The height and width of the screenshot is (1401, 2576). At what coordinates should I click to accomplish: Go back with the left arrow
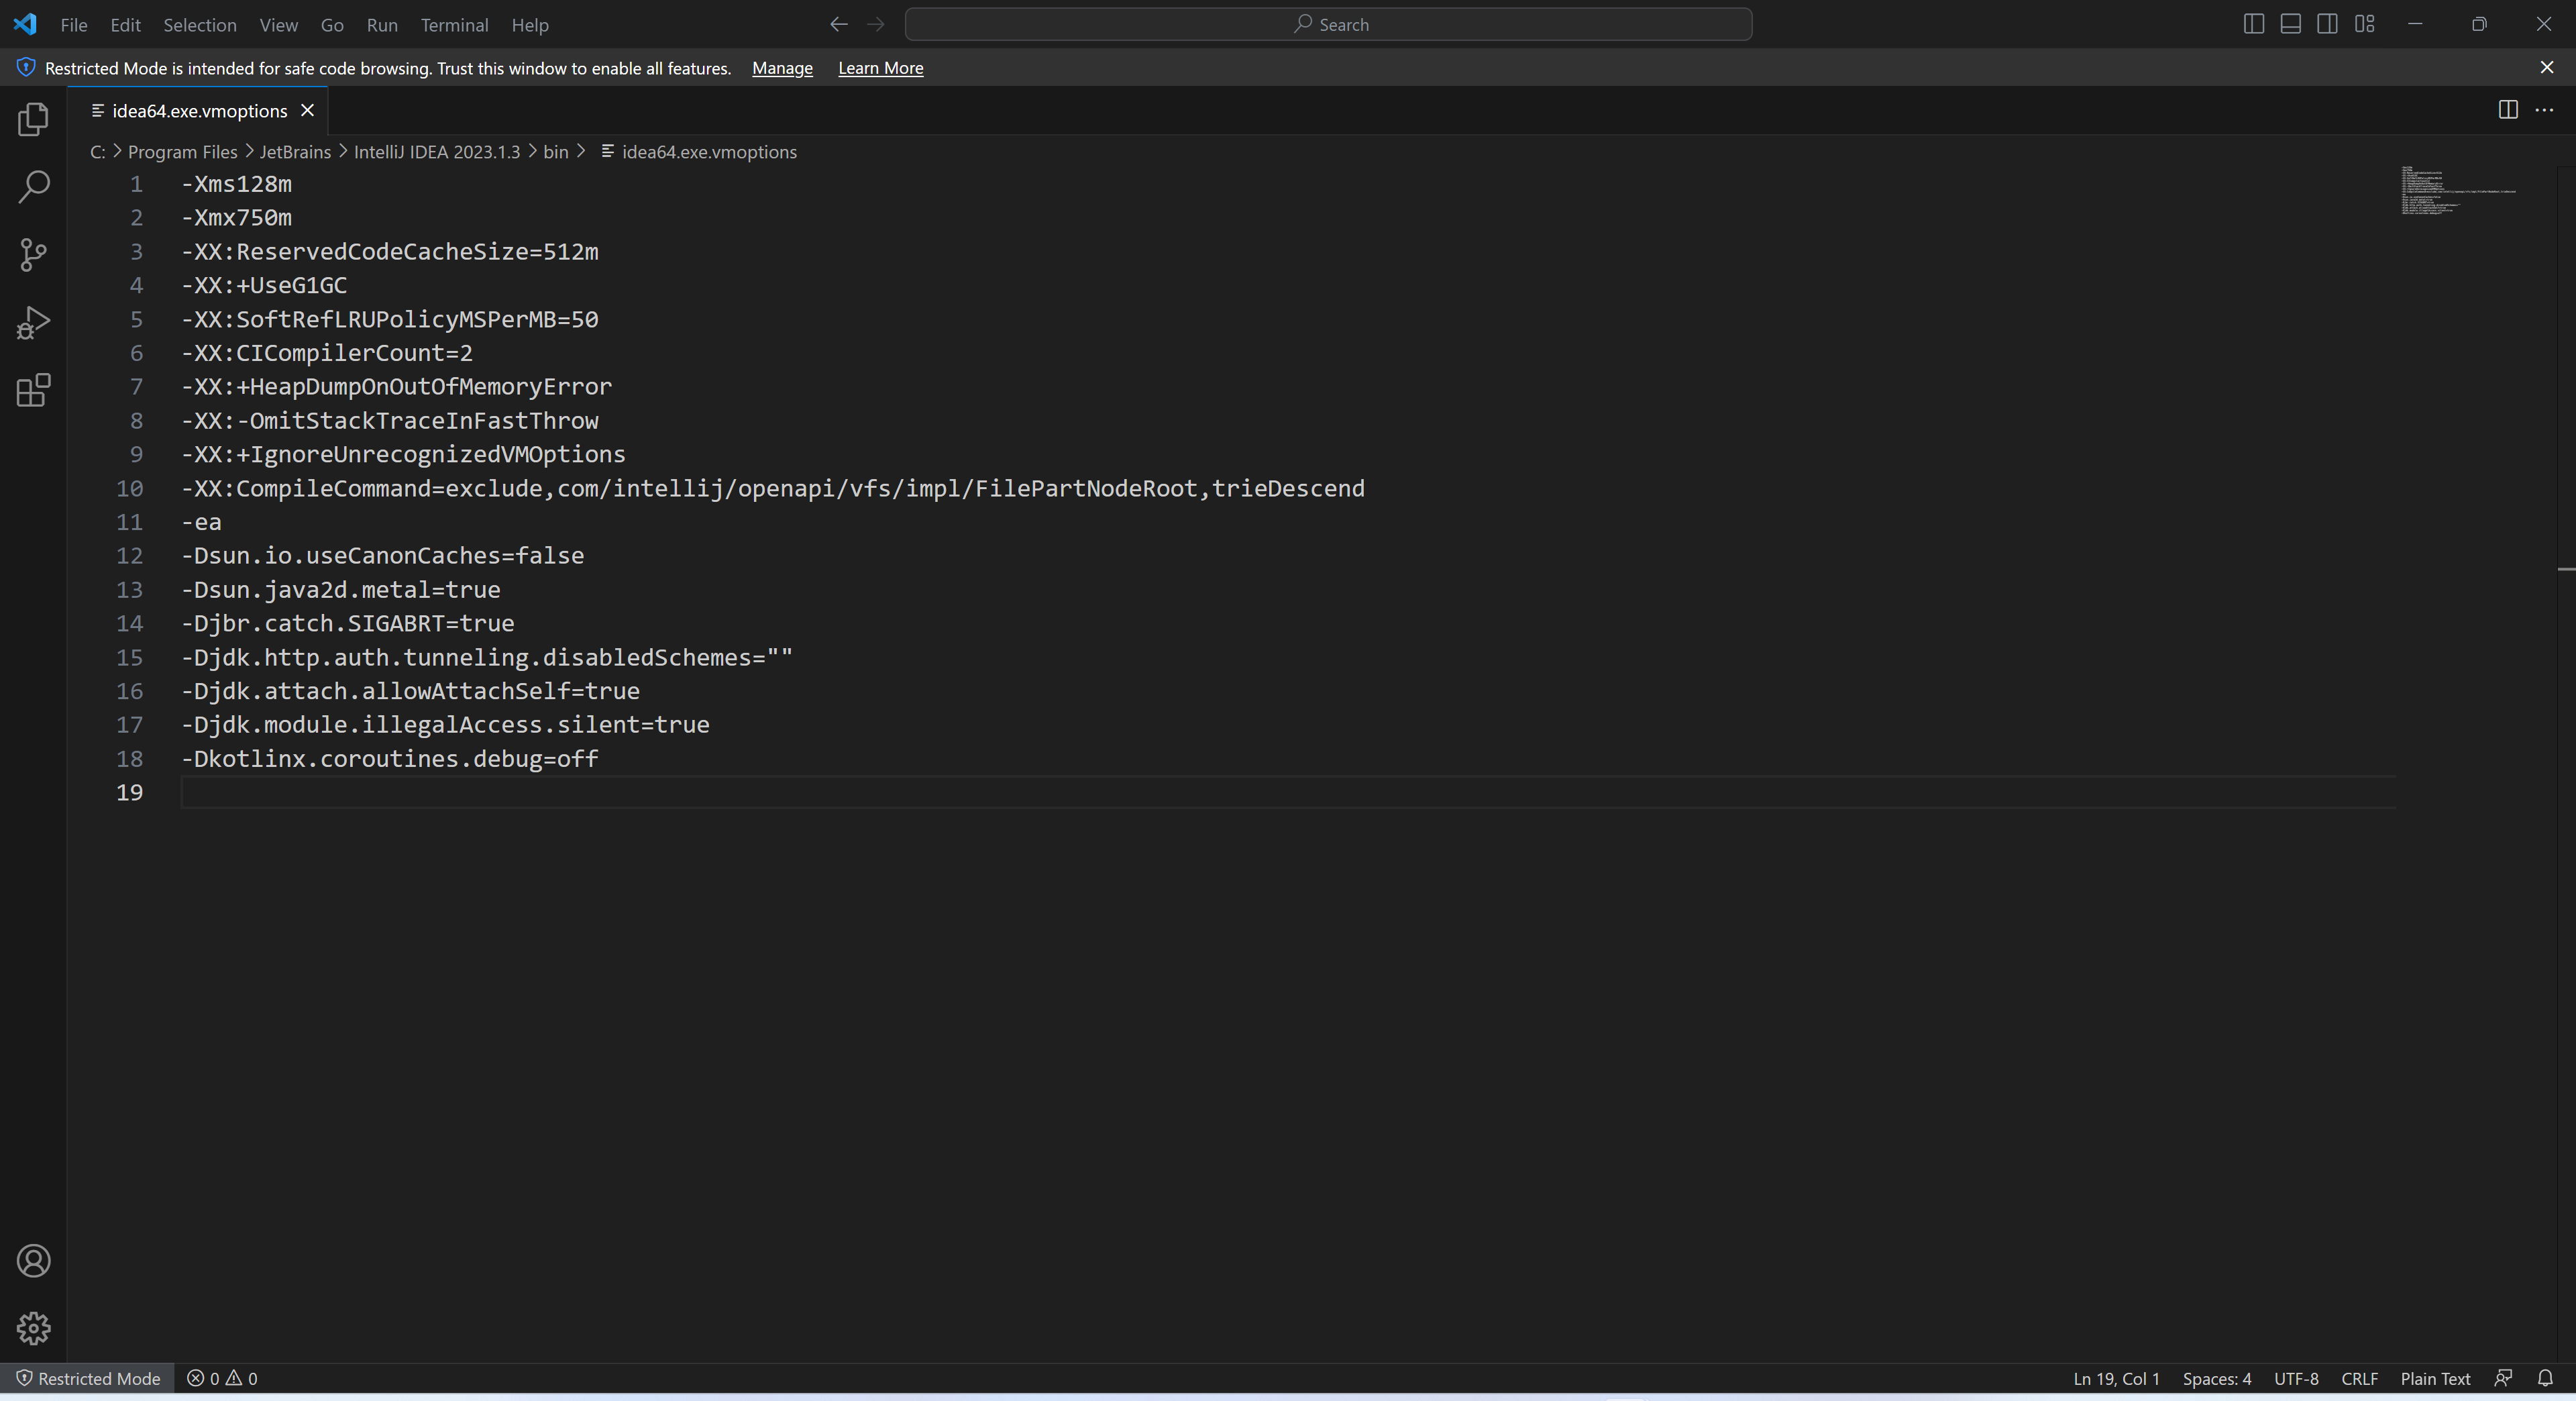pos(838,24)
